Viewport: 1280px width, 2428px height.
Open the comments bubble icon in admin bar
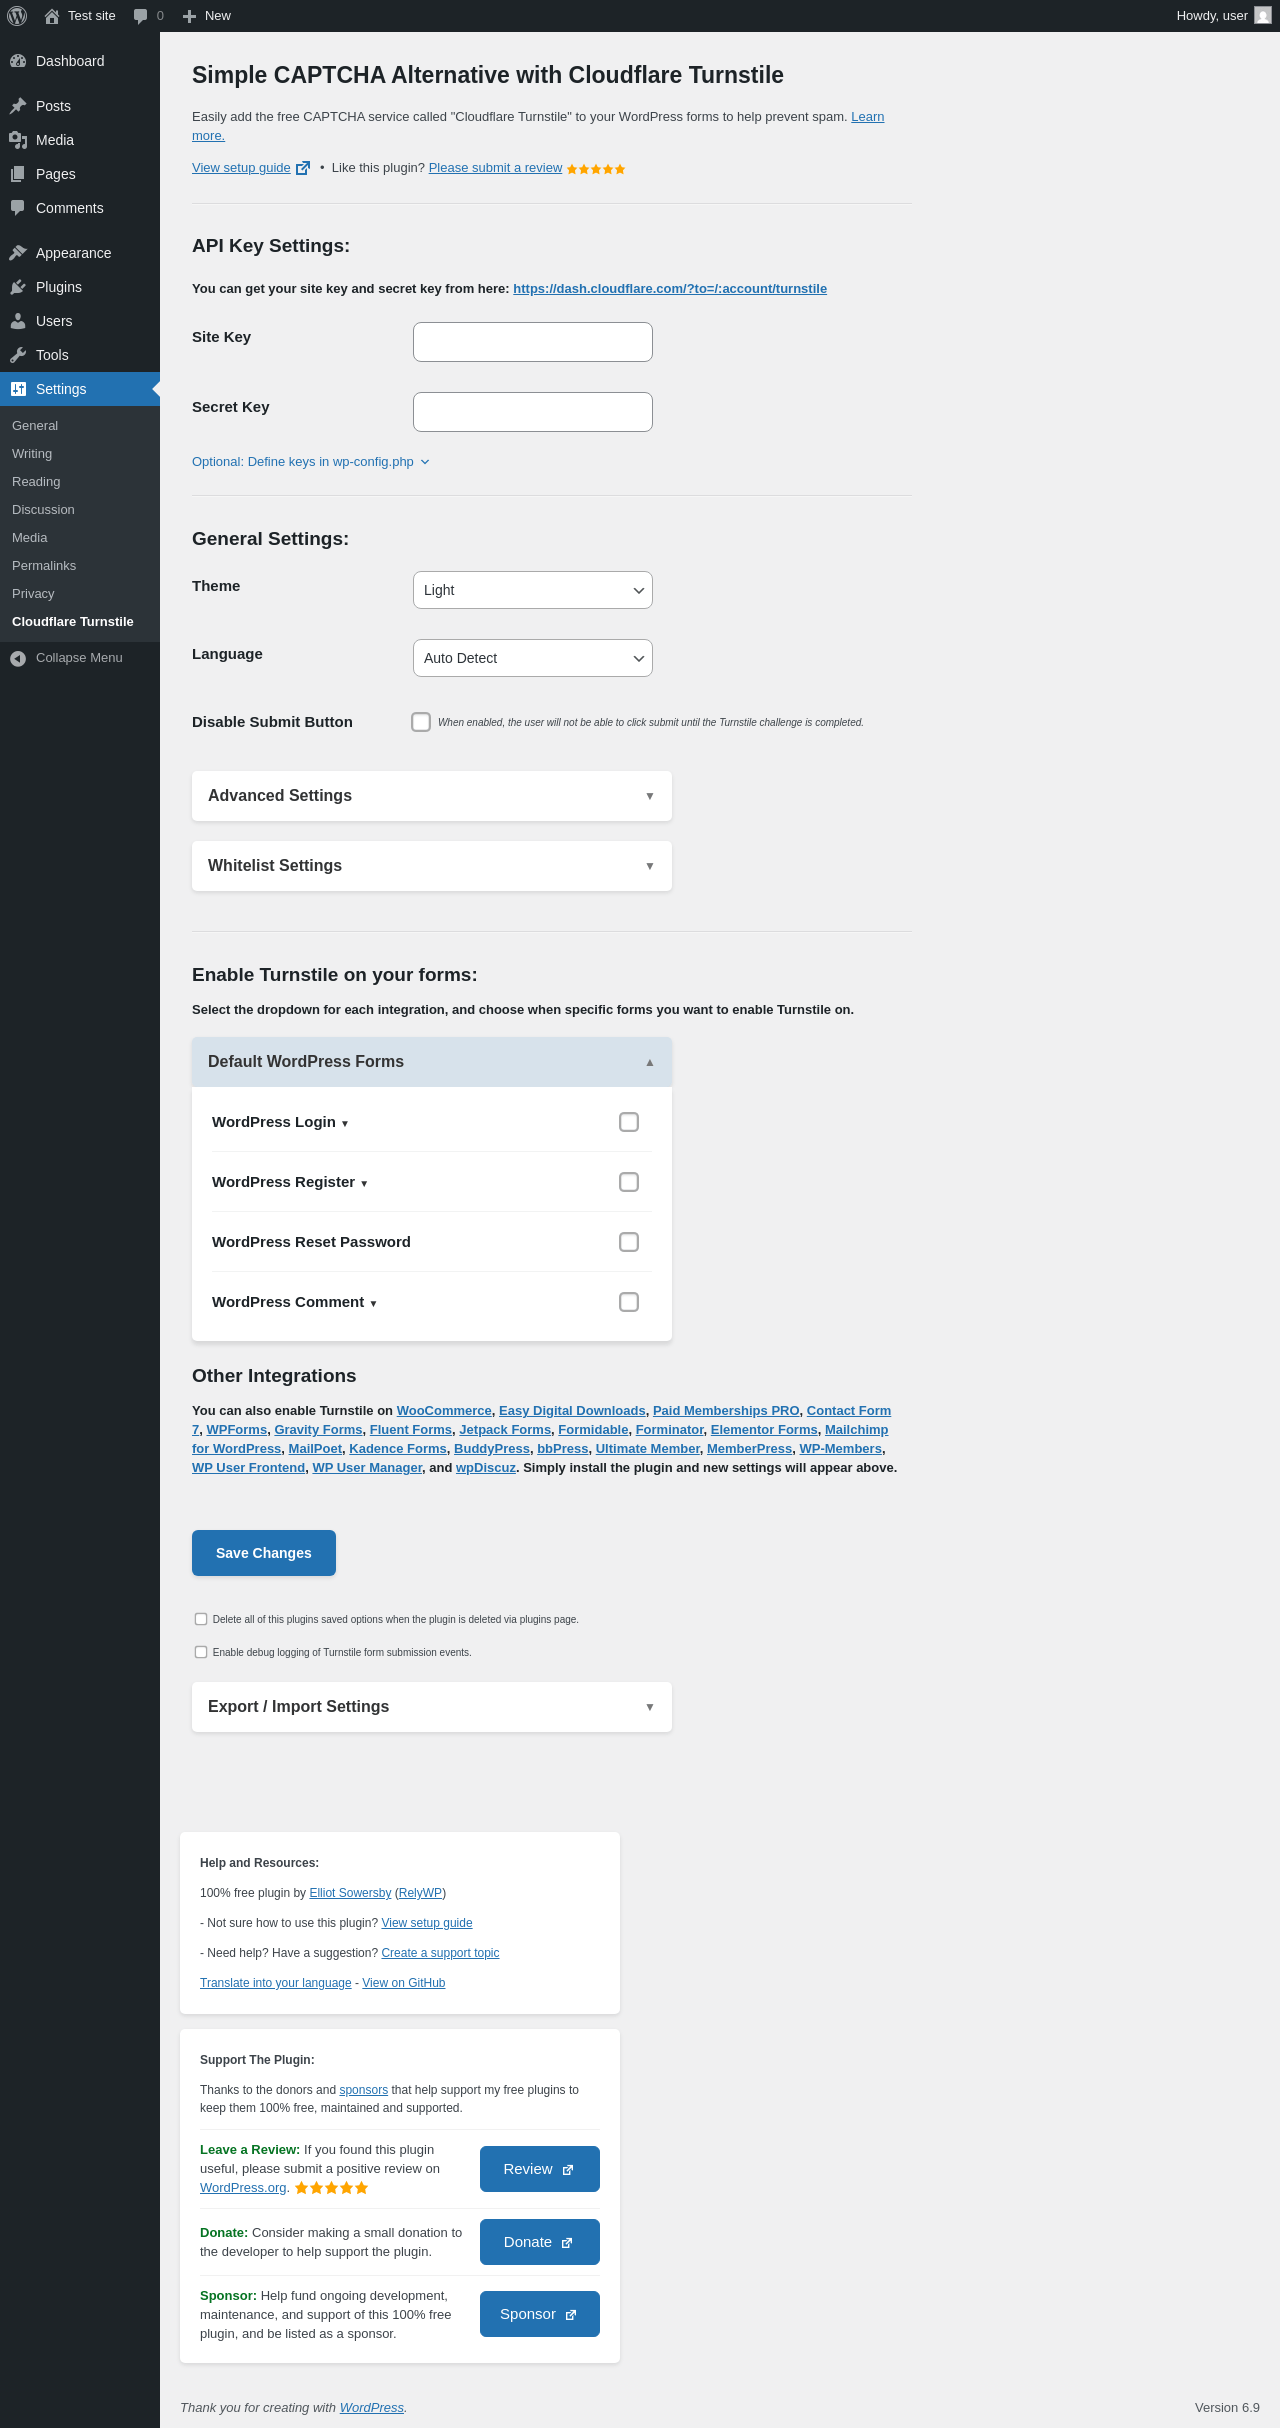coord(141,16)
